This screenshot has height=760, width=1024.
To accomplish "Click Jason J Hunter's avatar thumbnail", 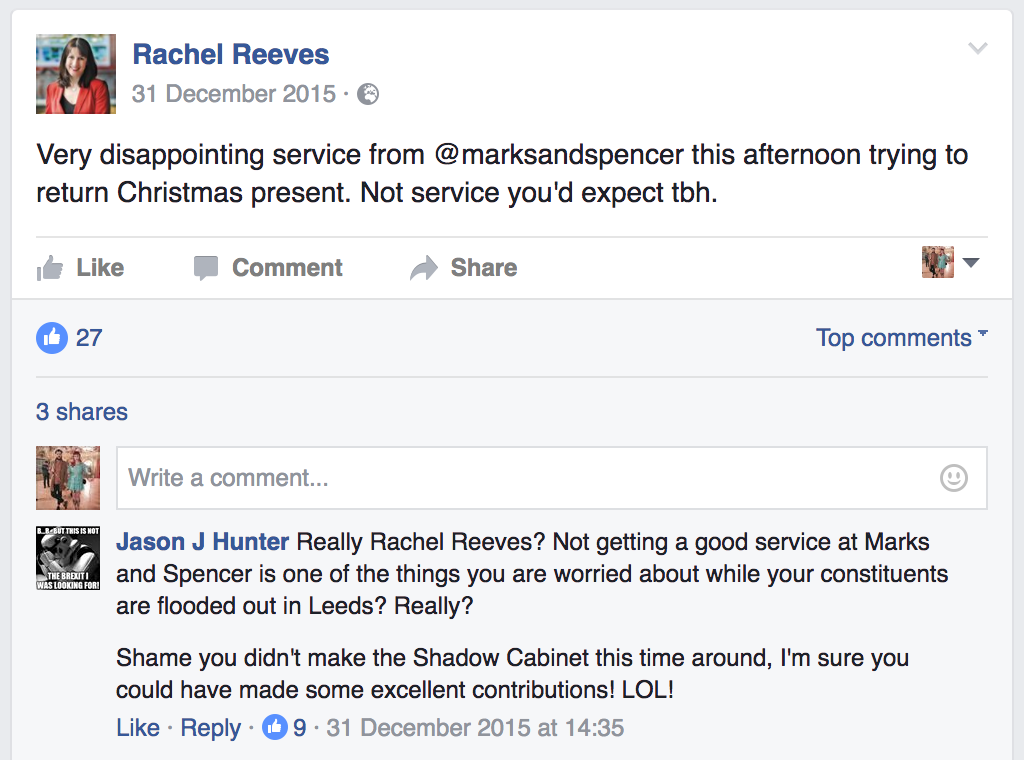I will [68, 558].
